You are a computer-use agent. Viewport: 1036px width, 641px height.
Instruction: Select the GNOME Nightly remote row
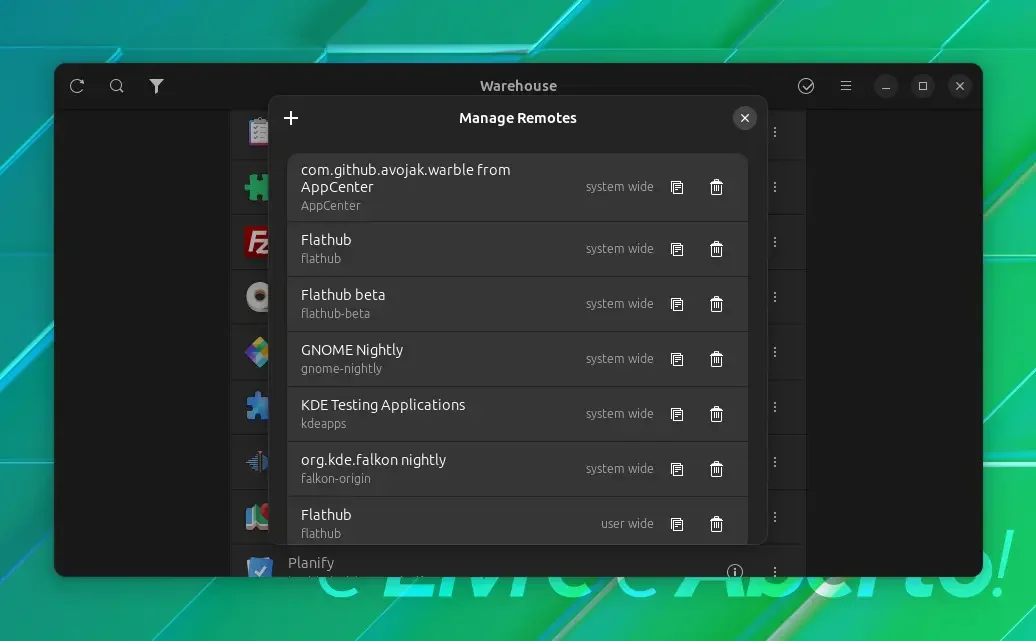click(517, 359)
